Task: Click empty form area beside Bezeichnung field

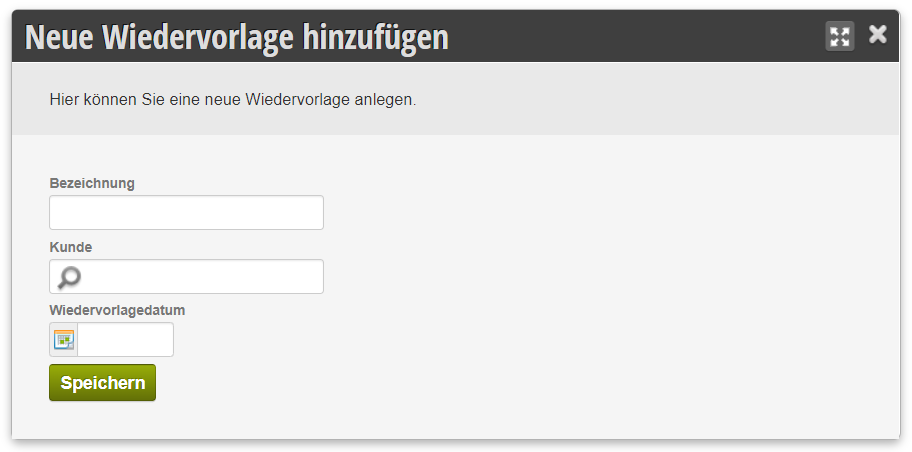Action: tap(582, 212)
